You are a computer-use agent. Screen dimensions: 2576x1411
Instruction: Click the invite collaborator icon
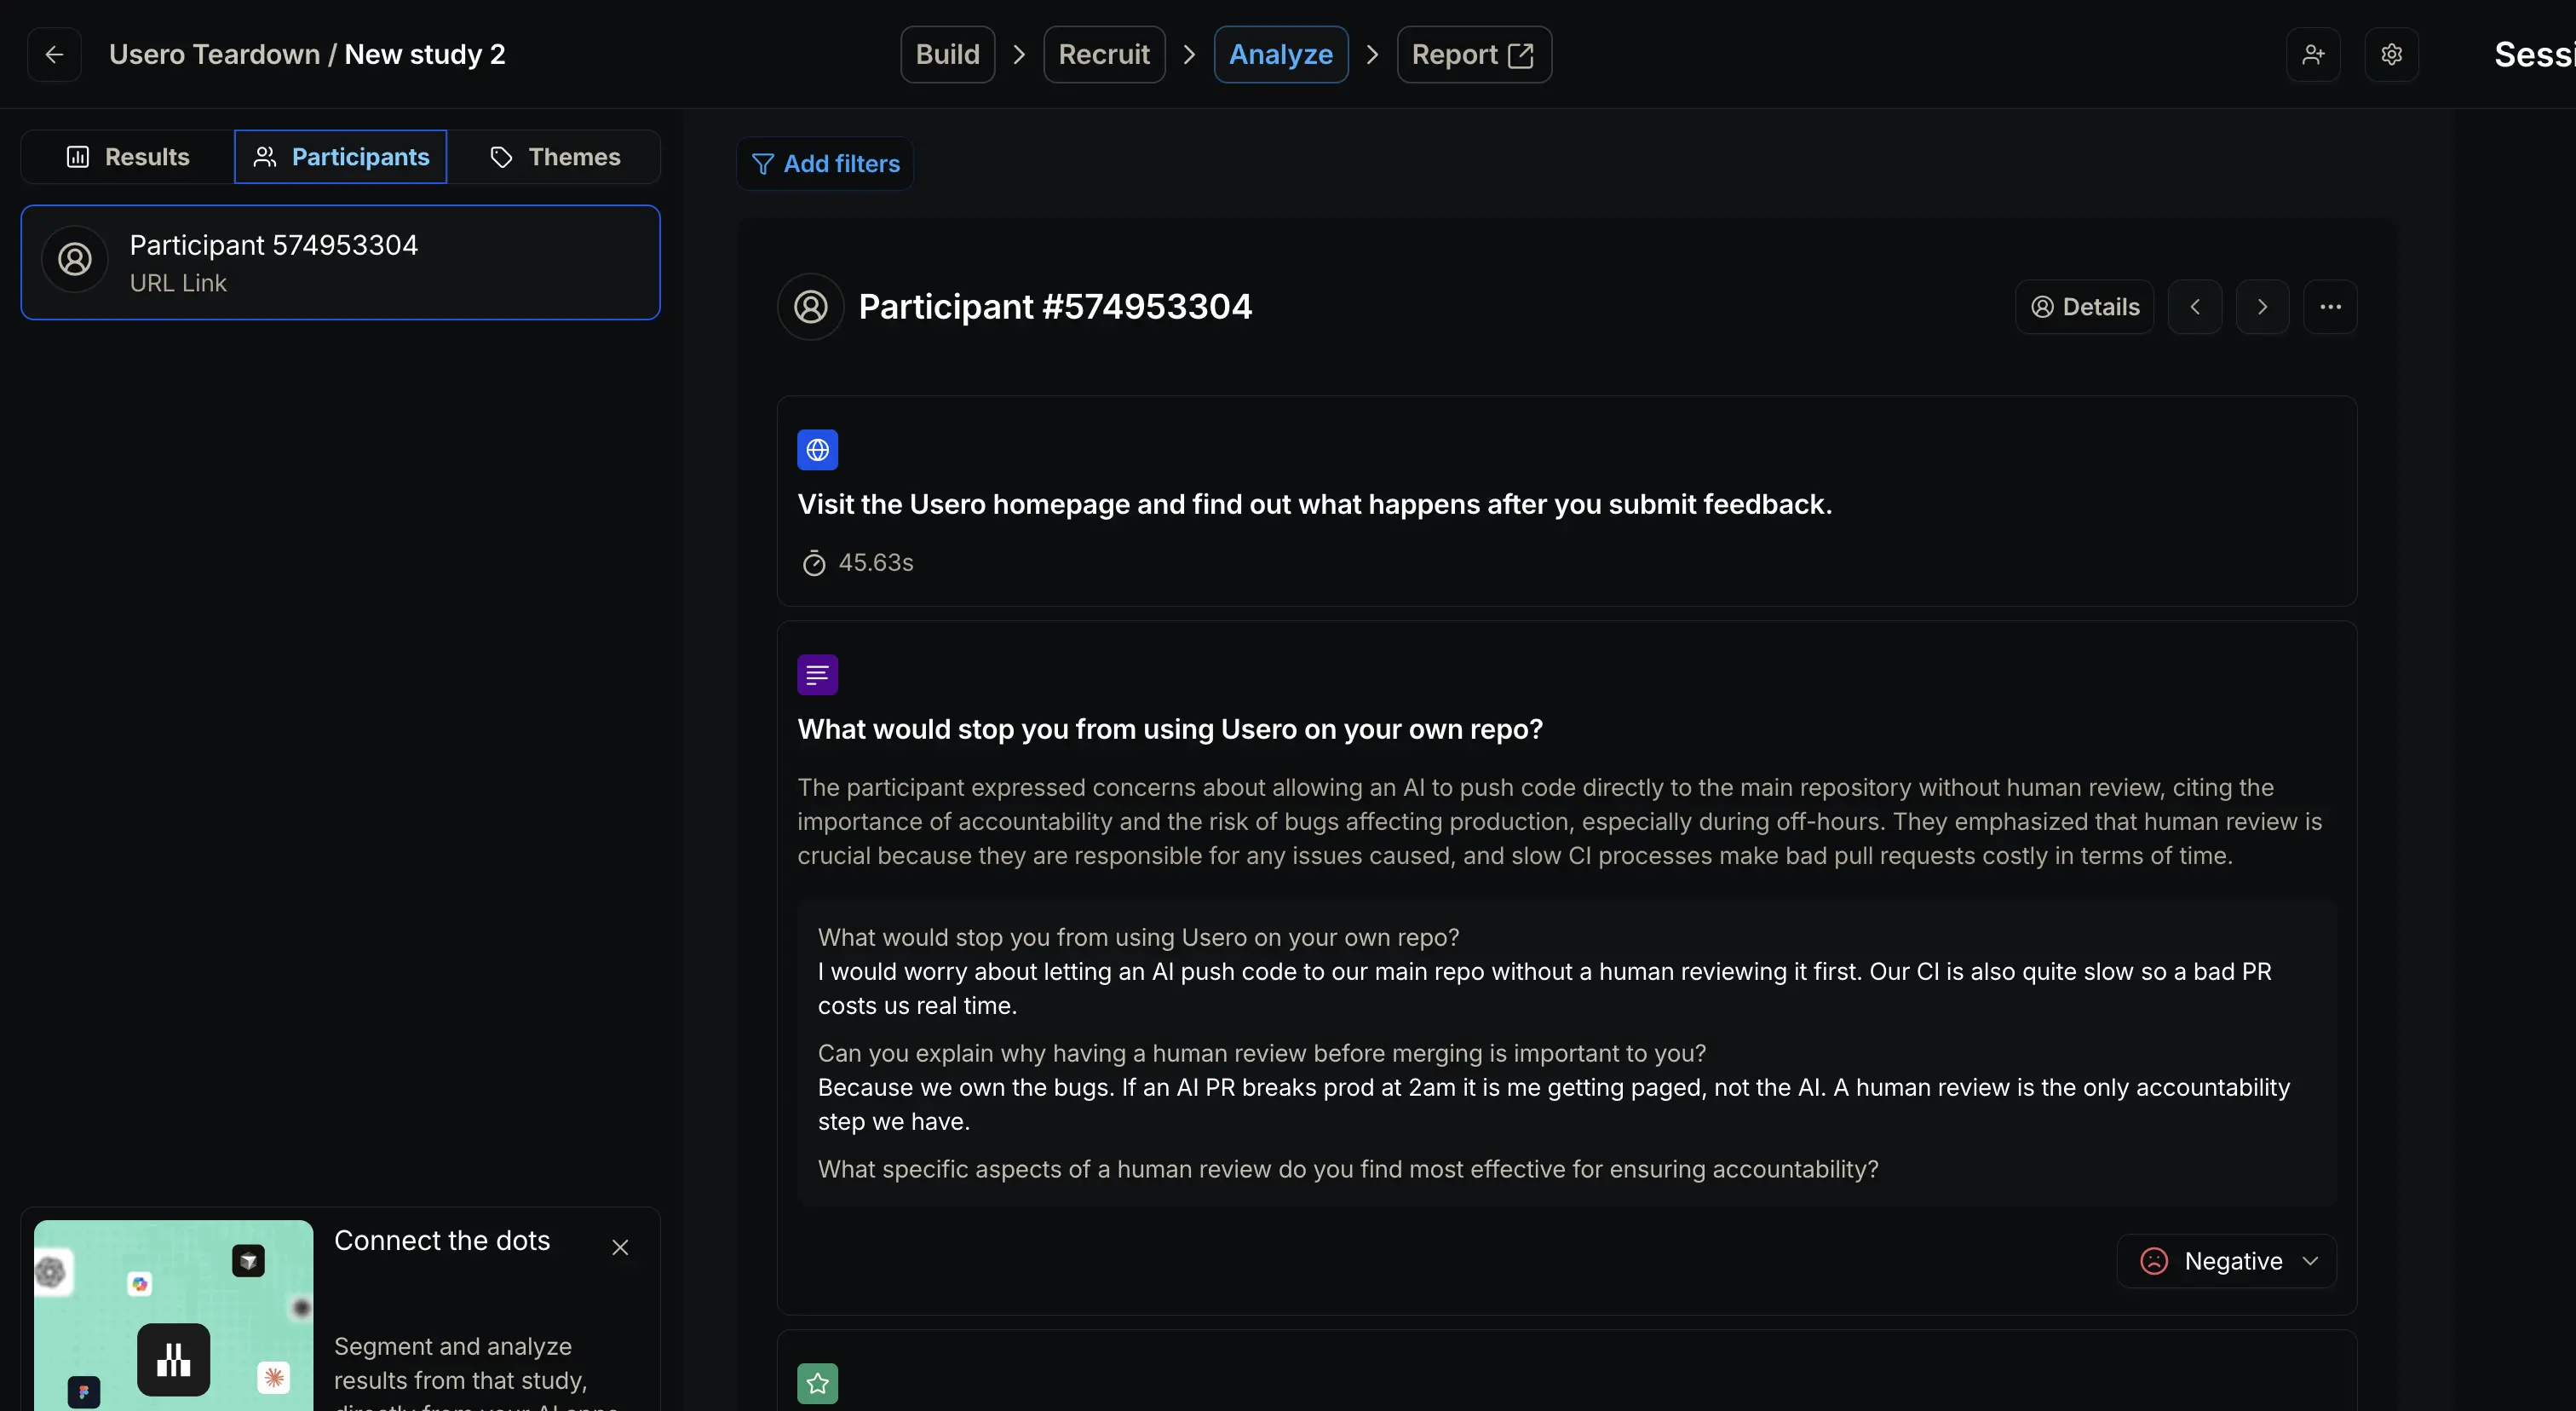pyautogui.click(x=2313, y=54)
